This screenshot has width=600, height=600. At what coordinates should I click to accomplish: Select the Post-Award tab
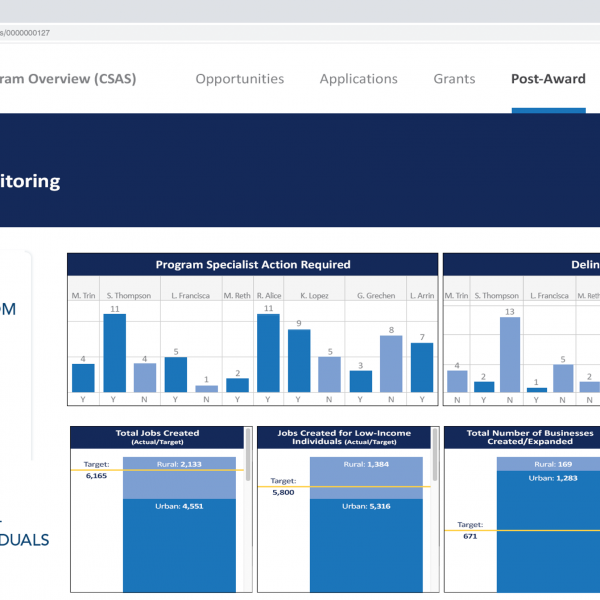pyautogui.click(x=548, y=79)
